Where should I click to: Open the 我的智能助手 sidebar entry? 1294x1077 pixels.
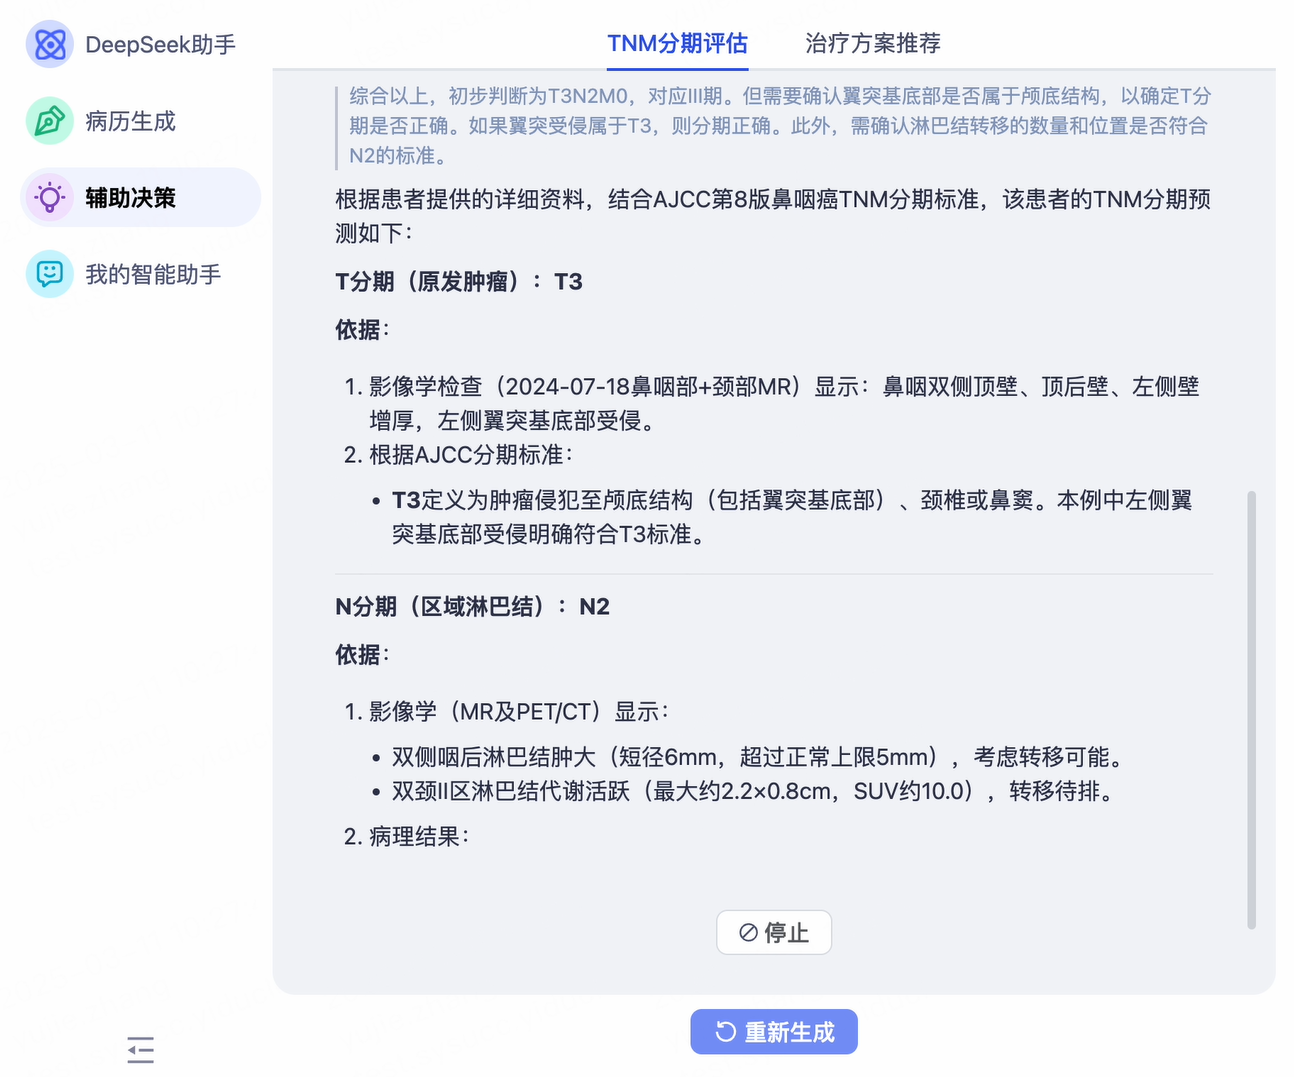[x=153, y=274]
